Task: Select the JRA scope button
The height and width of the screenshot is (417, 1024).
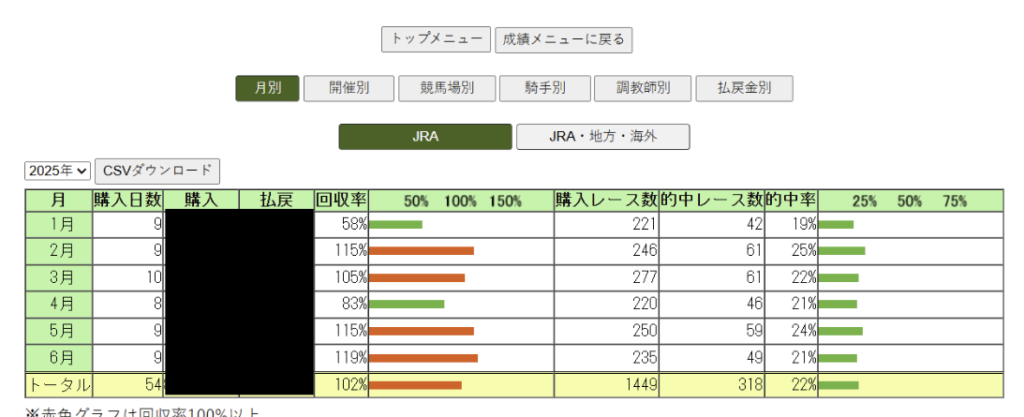Action: tap(425, 137)
